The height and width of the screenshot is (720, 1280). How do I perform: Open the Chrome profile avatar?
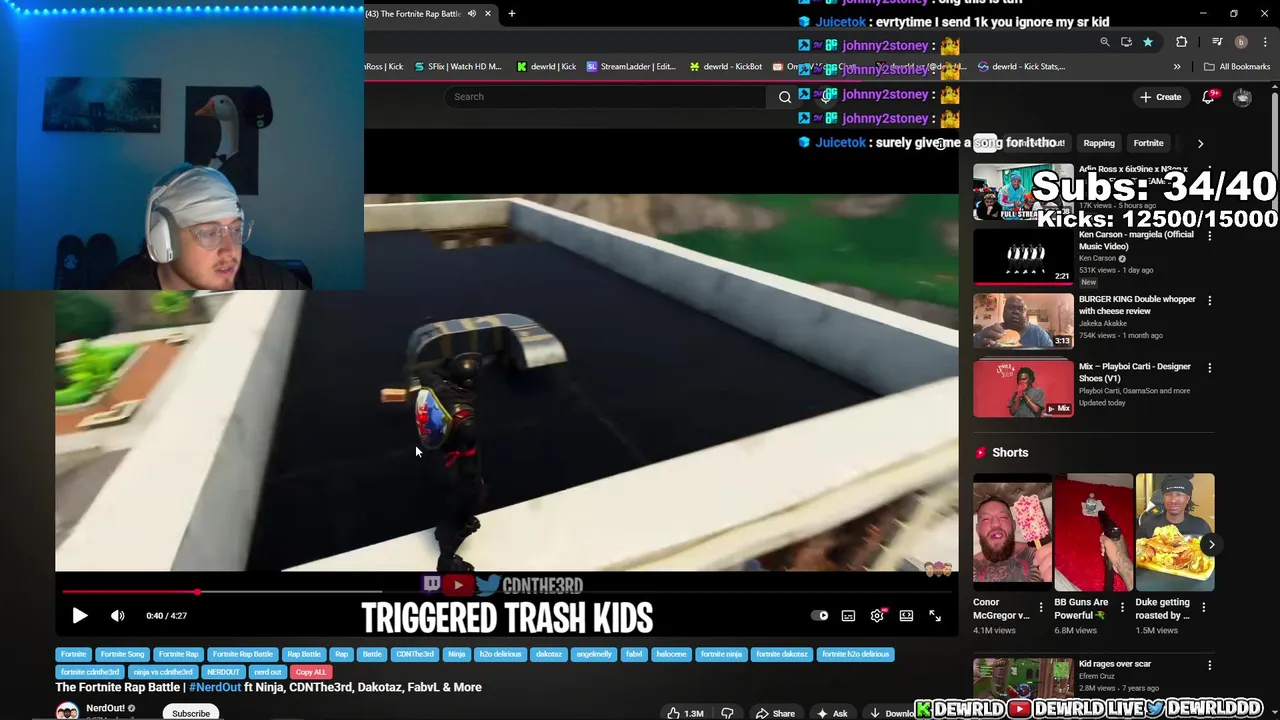[x=1241, y=42]
